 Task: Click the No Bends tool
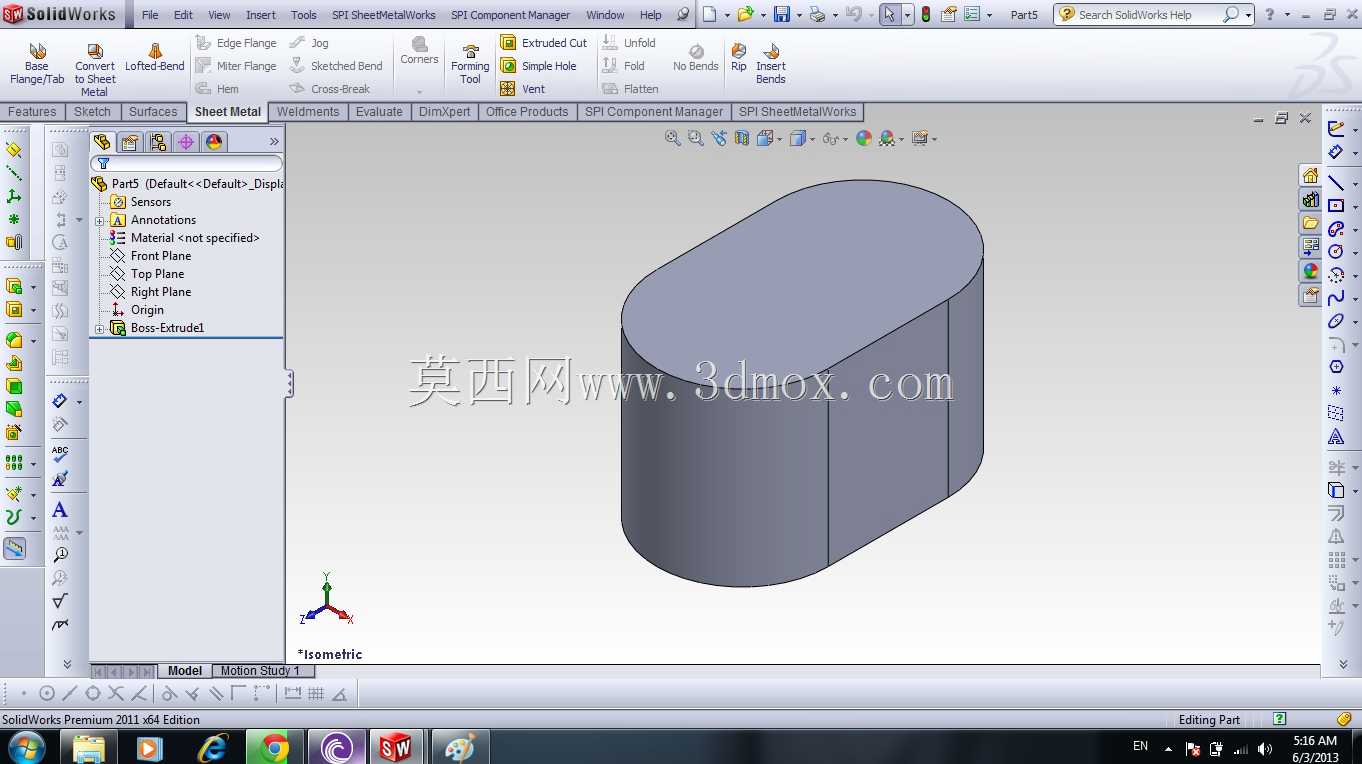click(x=696, y=58)
